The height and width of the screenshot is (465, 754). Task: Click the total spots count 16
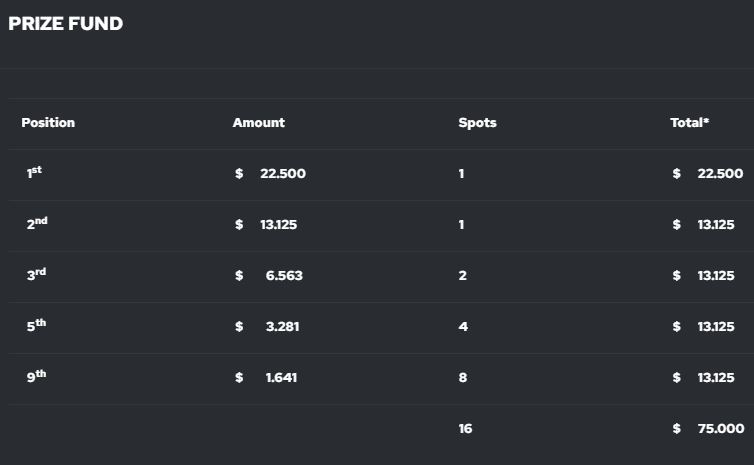pos(465,429)
